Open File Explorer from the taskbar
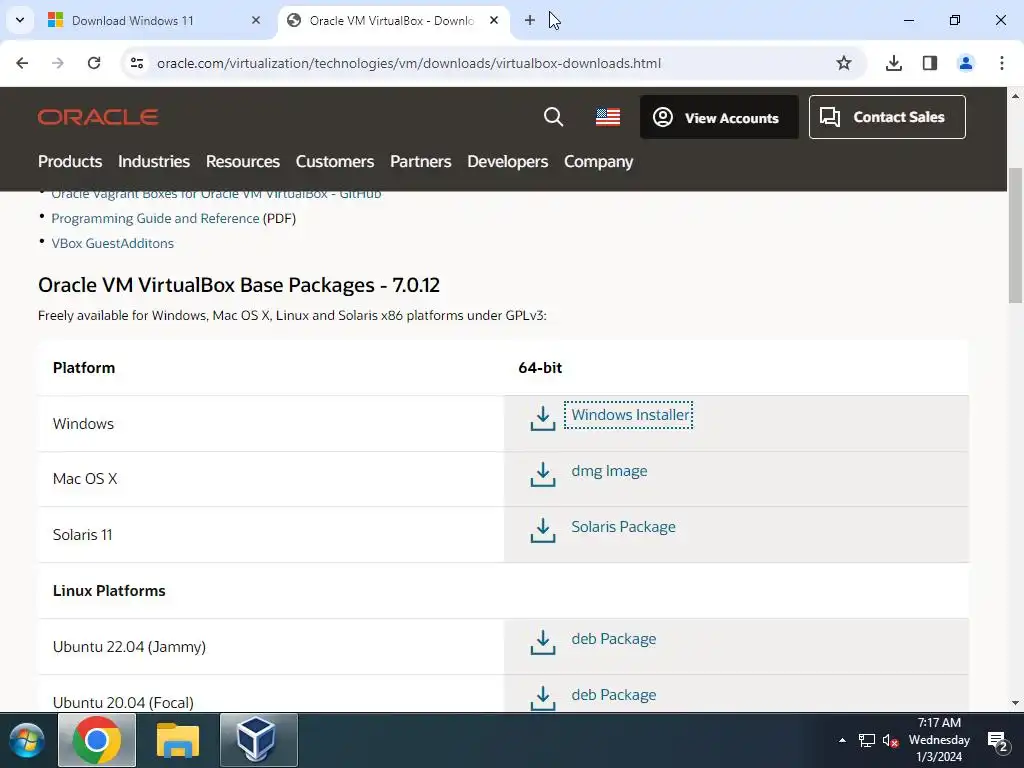Image resolution: width=1024 pixels, height=768 pixels. point(178,740)
